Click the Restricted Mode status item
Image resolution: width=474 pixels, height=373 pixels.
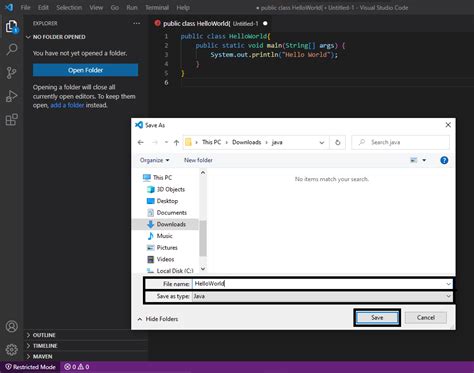coord(31,367)
